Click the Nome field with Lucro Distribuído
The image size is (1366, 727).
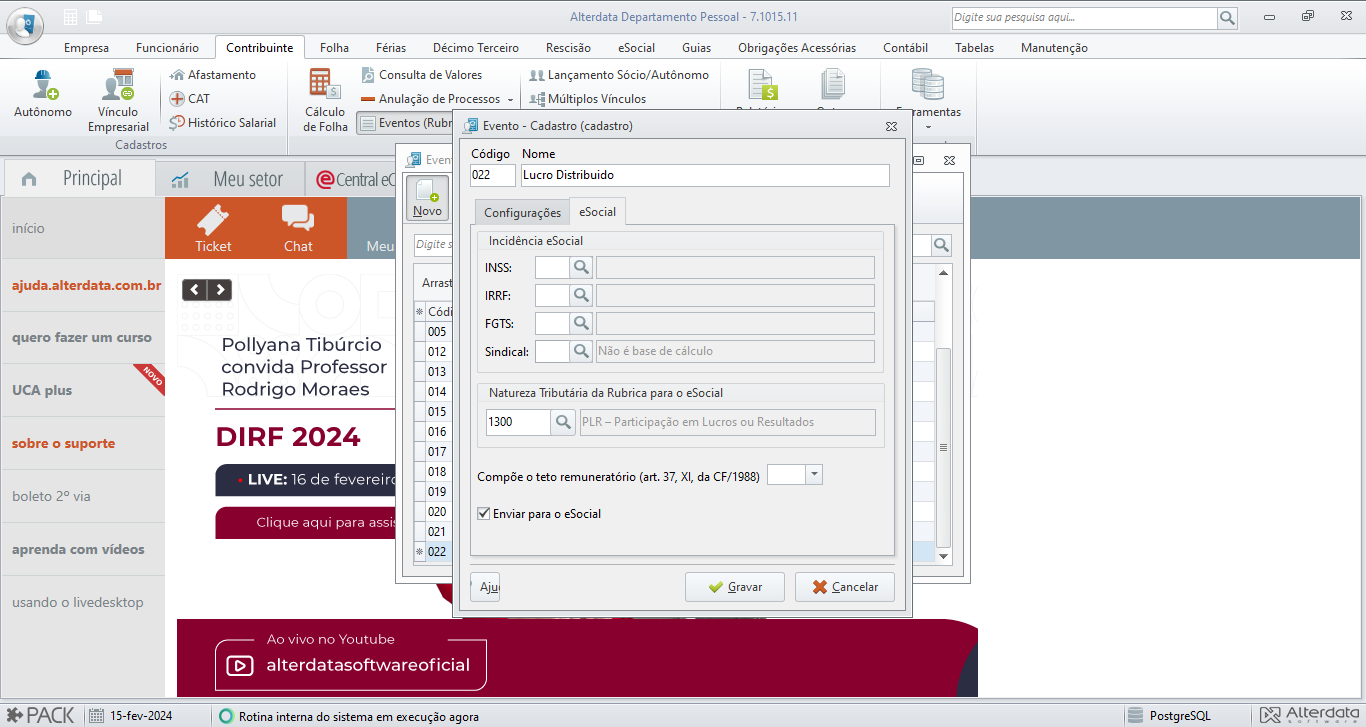[x=705, y=175]
